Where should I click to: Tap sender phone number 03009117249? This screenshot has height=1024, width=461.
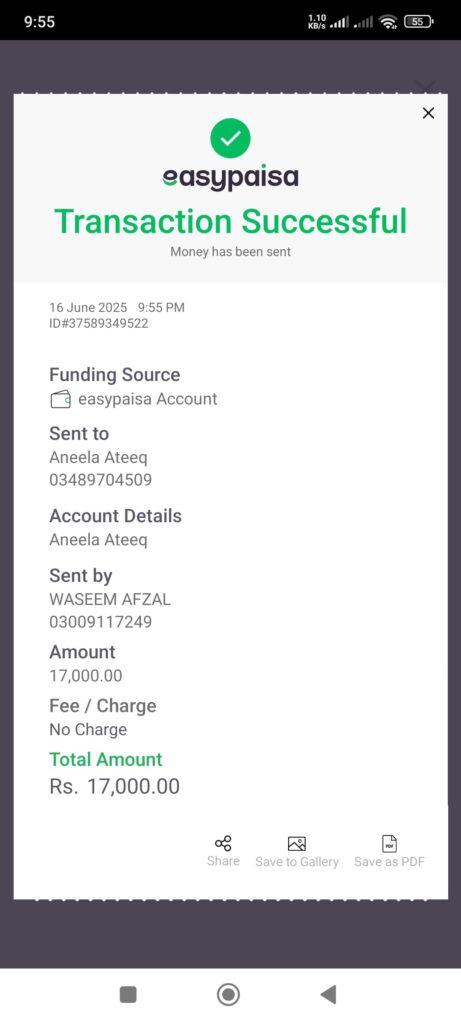point(101,622)
